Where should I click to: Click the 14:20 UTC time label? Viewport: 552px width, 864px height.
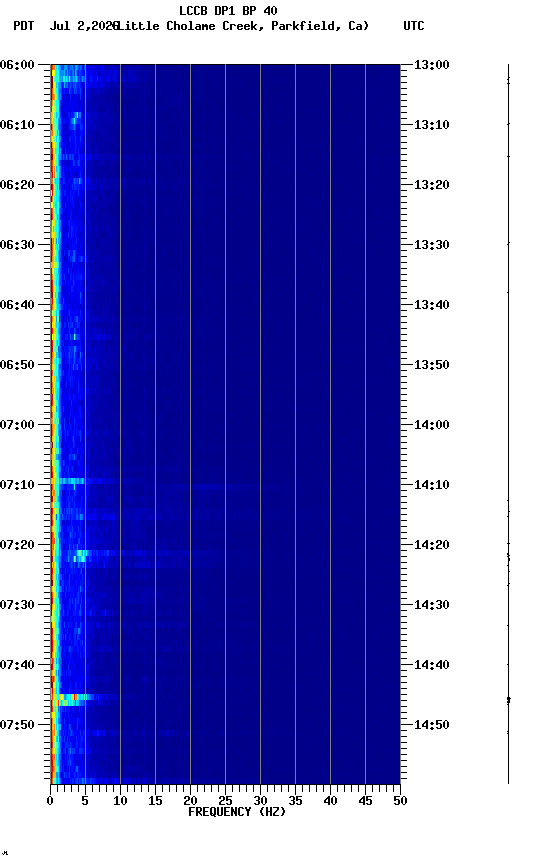432,546
